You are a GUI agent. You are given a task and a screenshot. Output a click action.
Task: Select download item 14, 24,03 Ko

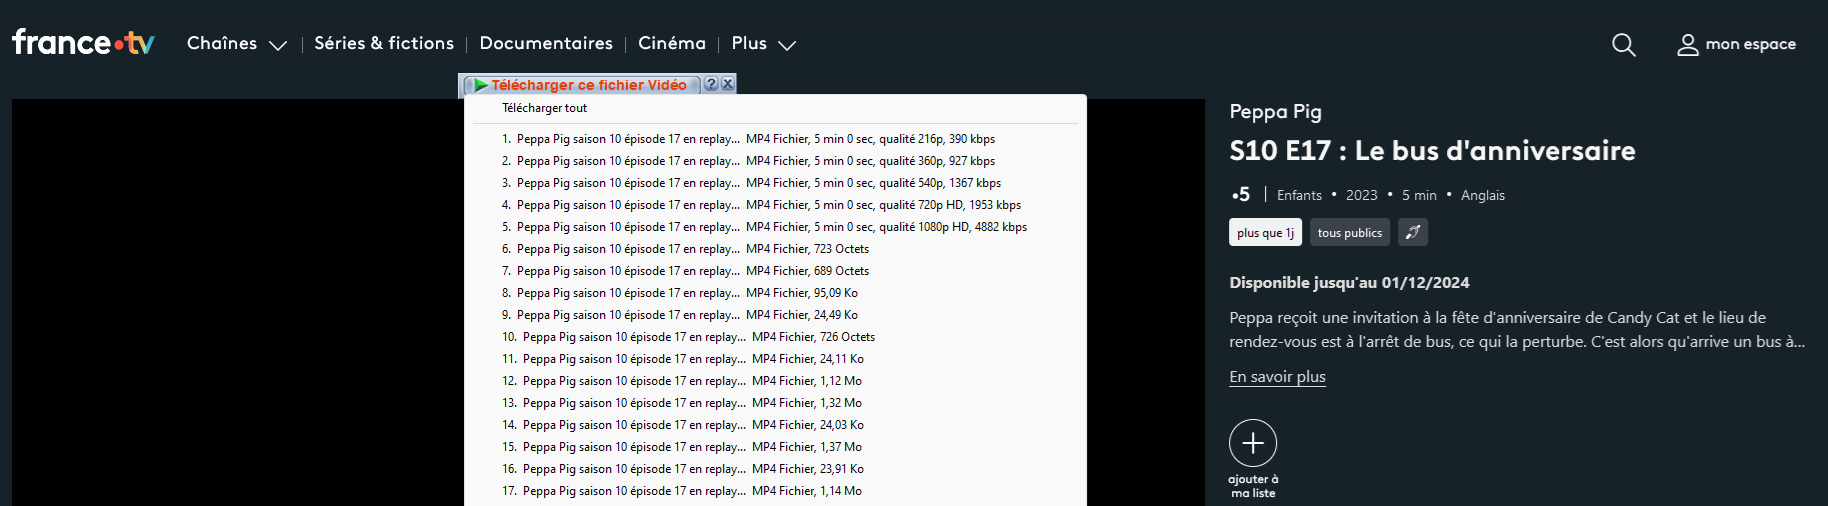pos(775,425)
